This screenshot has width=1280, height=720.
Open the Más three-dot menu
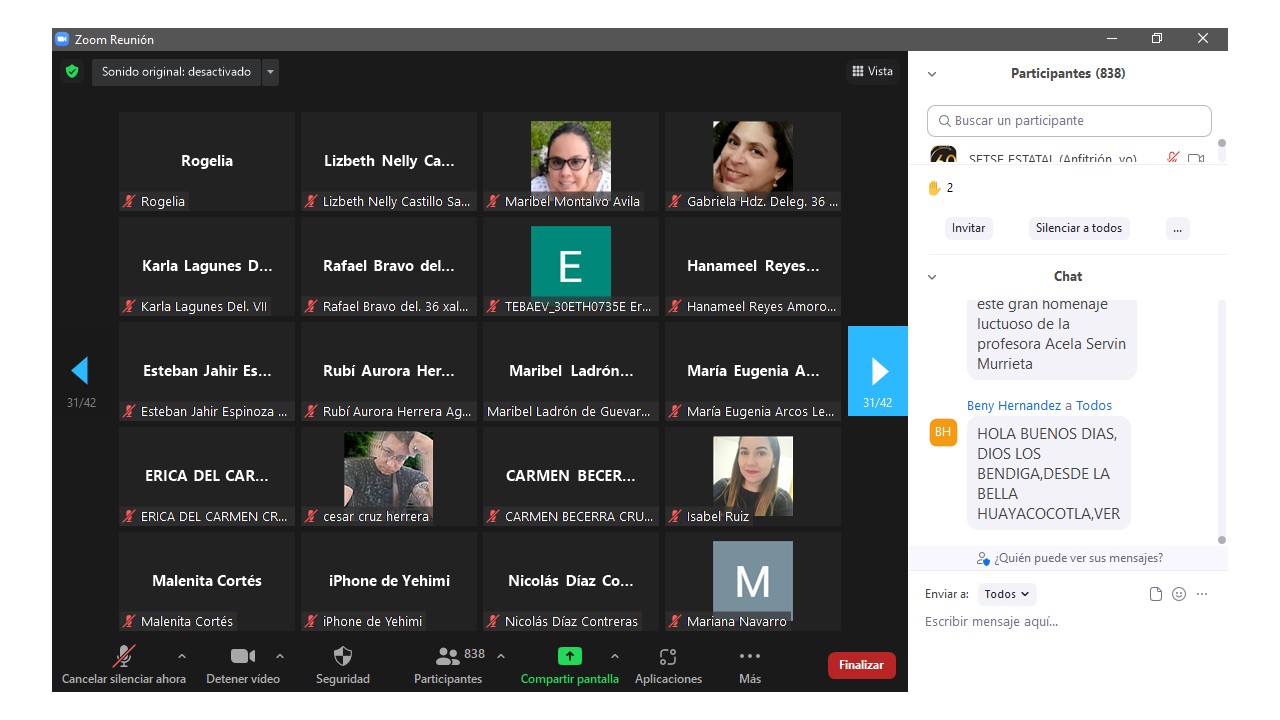click(750, 666)
